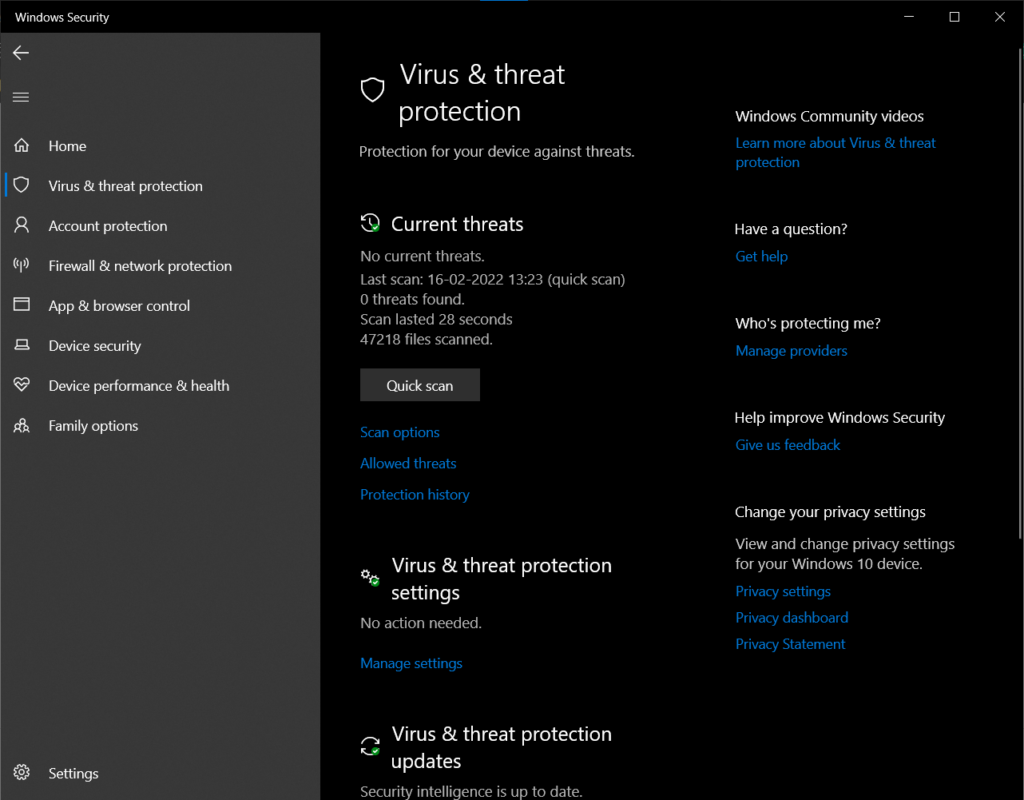Open Scan options link
Viewport: 1024px width, 800px height.
click(x=400, y=432)
